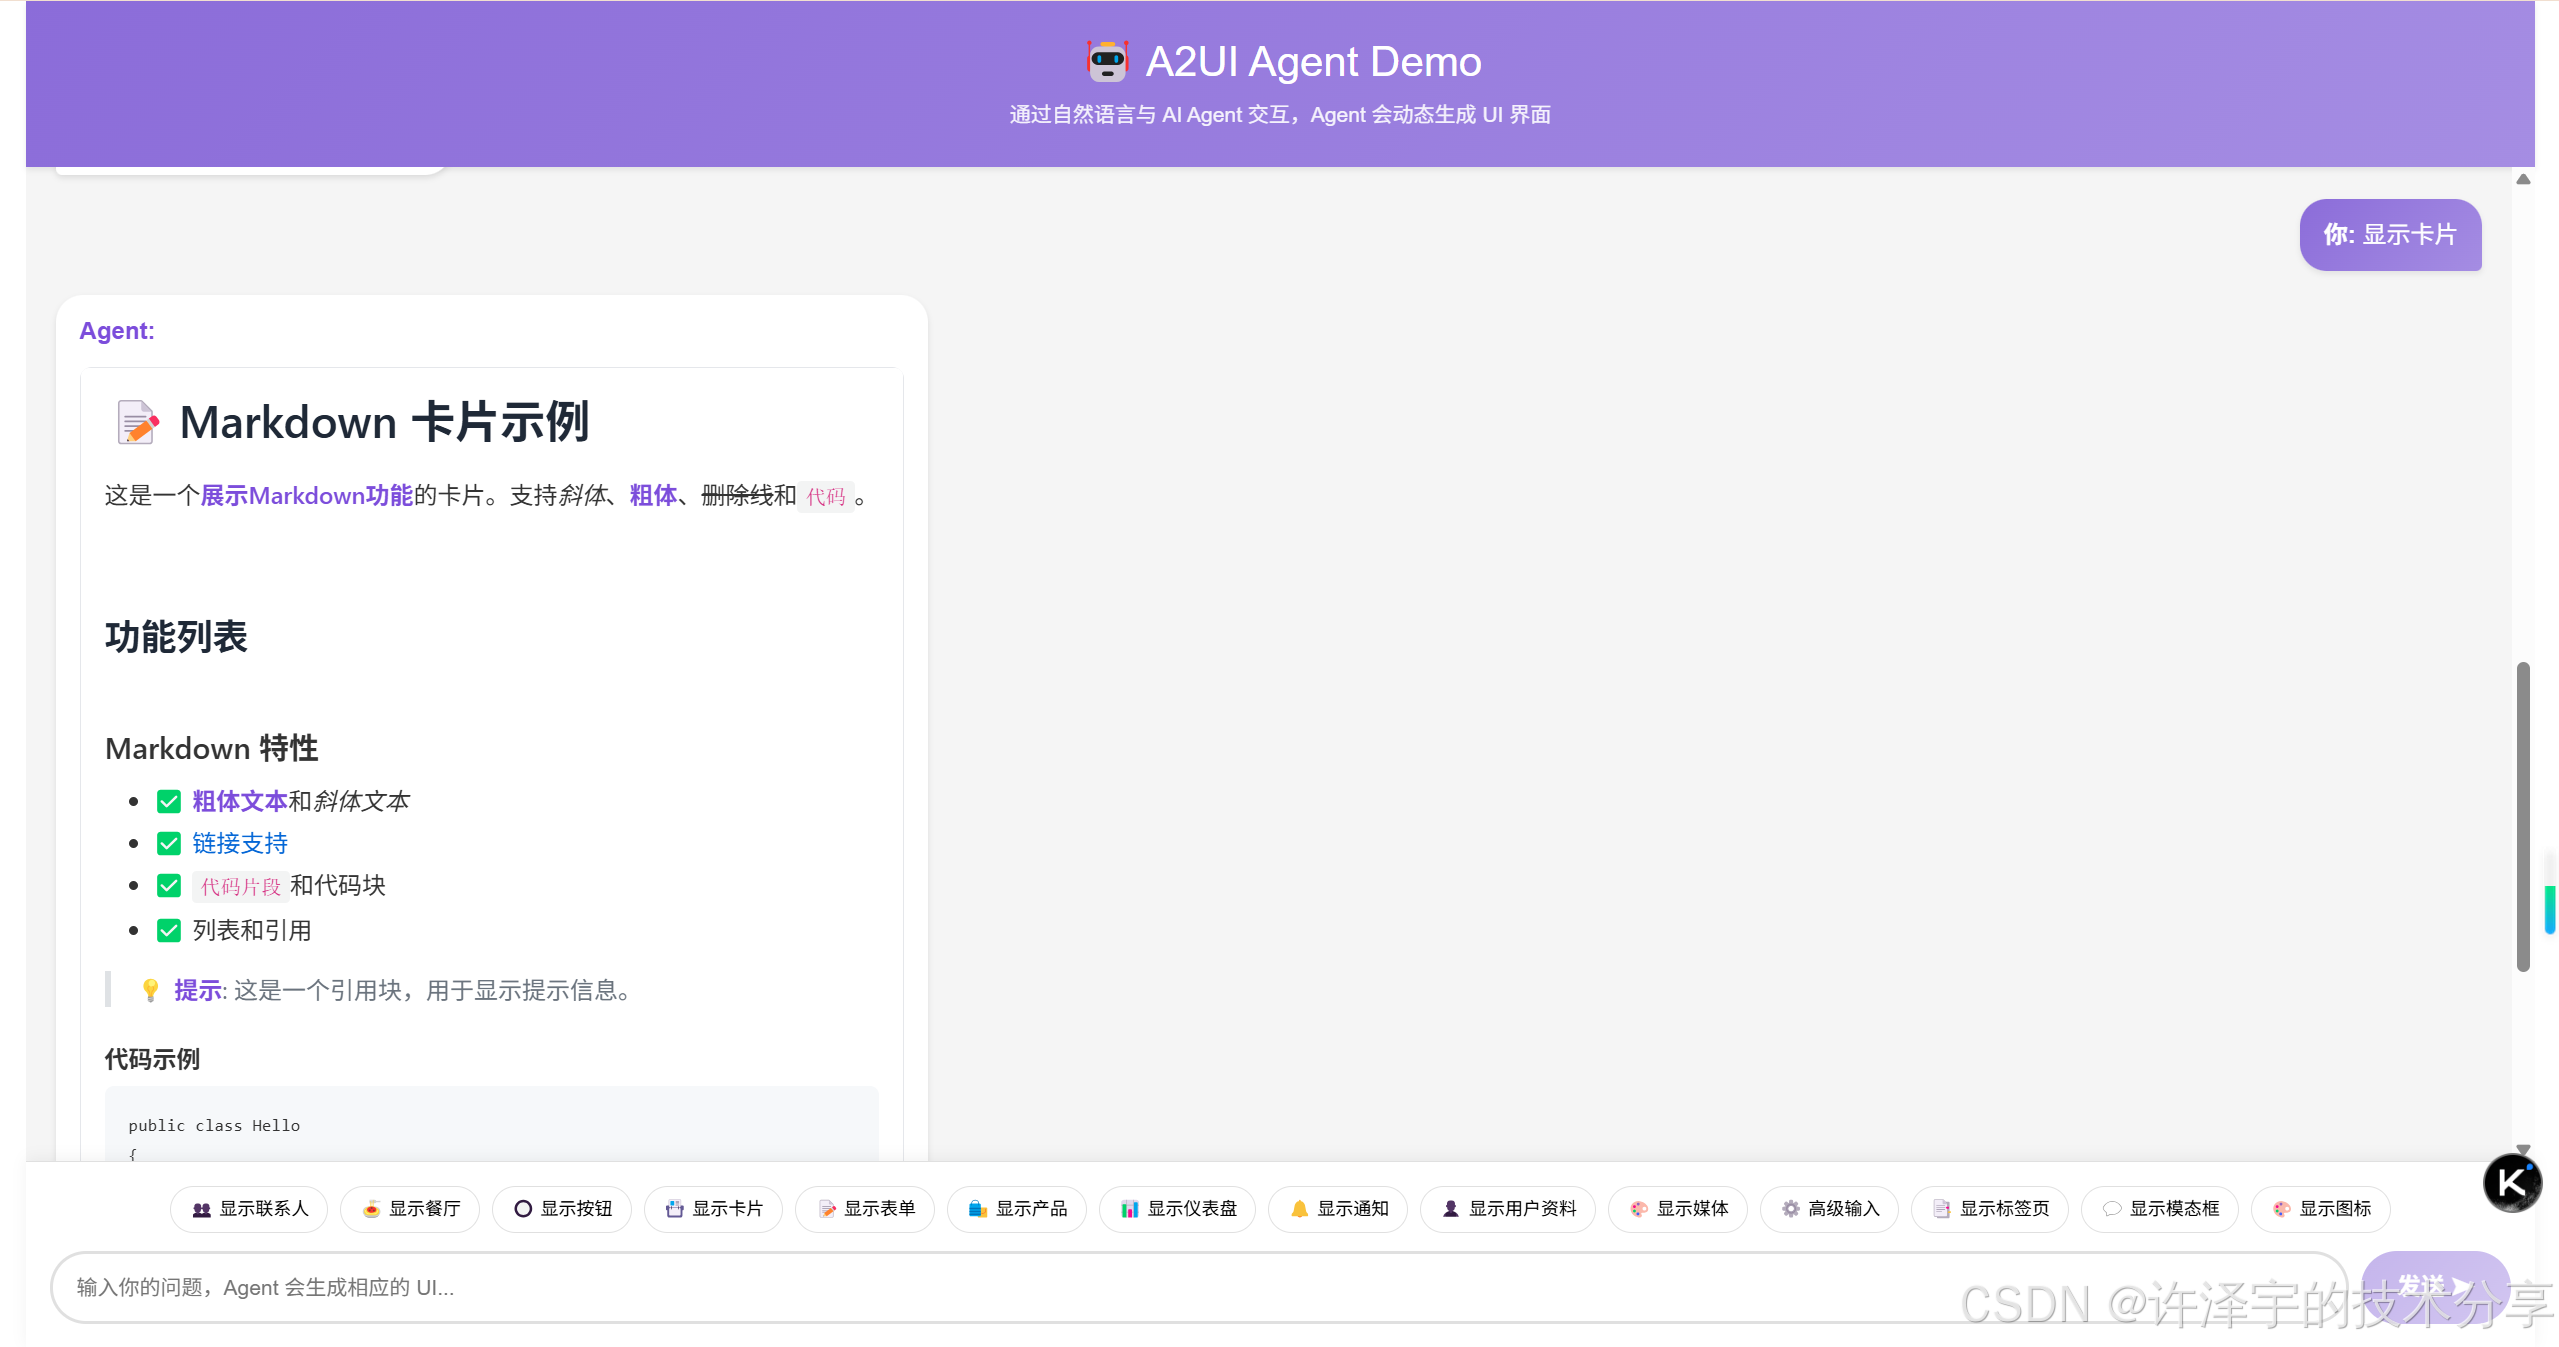Toggle the 链接支持 green checkbox
Image resolution: width=2559 pixels, height=1347 pixels.
(169, 843)
